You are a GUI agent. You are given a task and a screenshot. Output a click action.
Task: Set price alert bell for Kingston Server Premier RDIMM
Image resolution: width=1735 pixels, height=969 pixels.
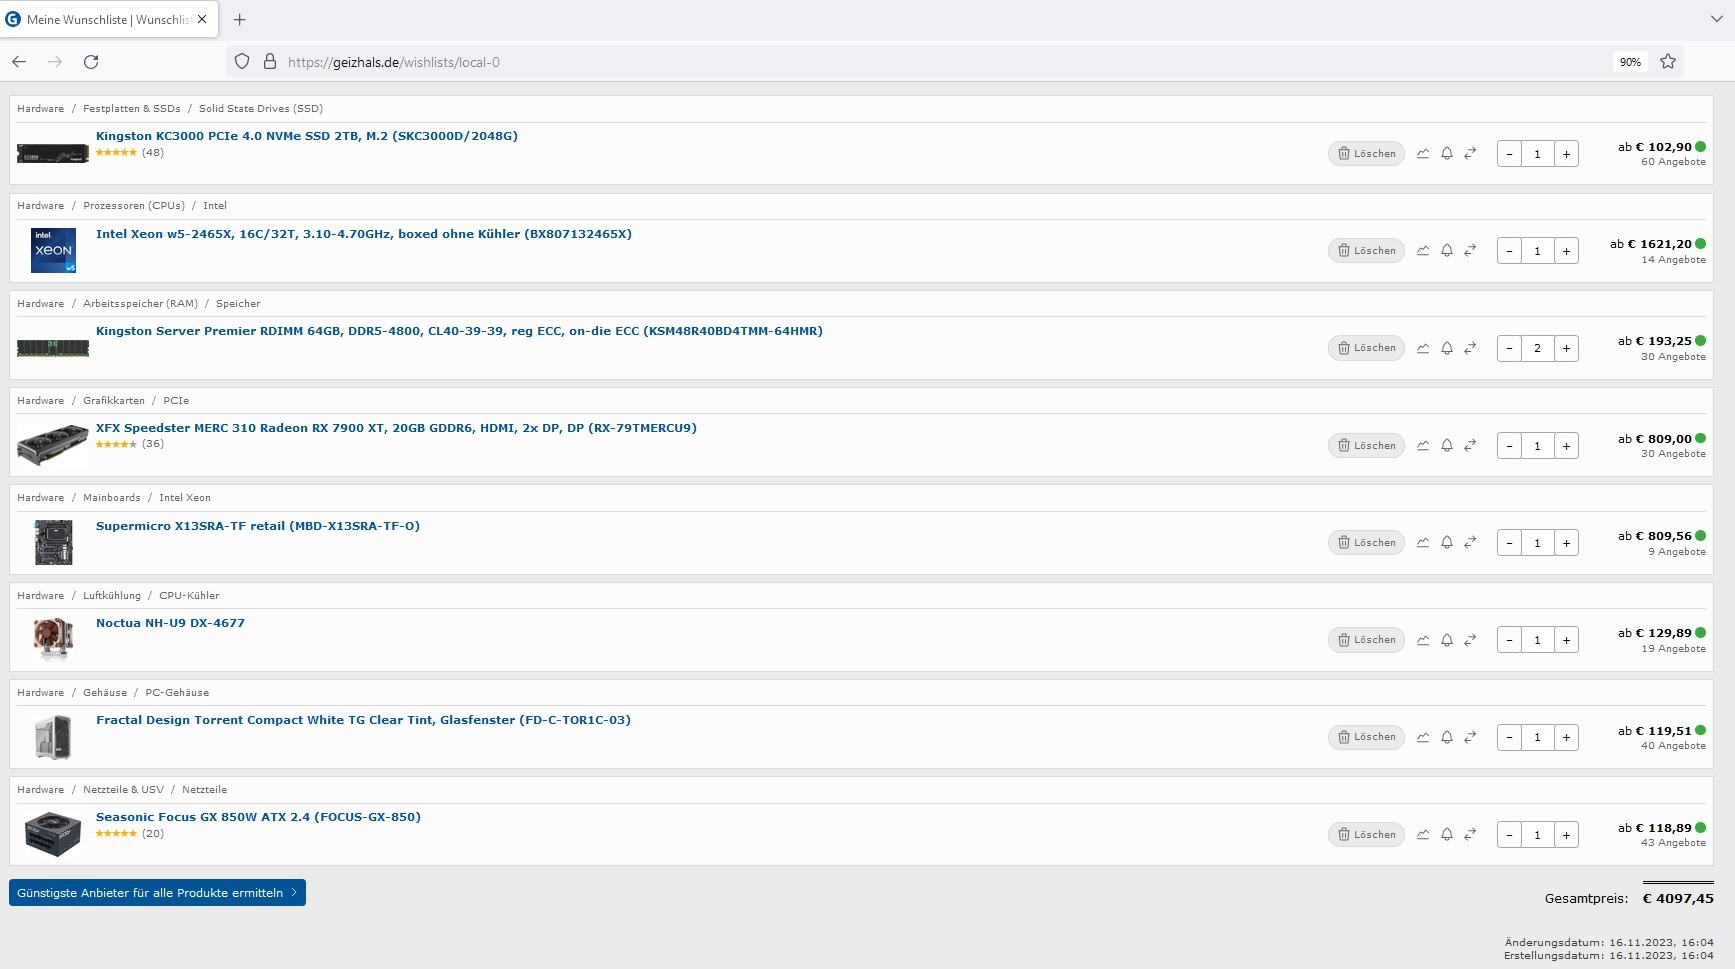click(x=1447, y=348)
